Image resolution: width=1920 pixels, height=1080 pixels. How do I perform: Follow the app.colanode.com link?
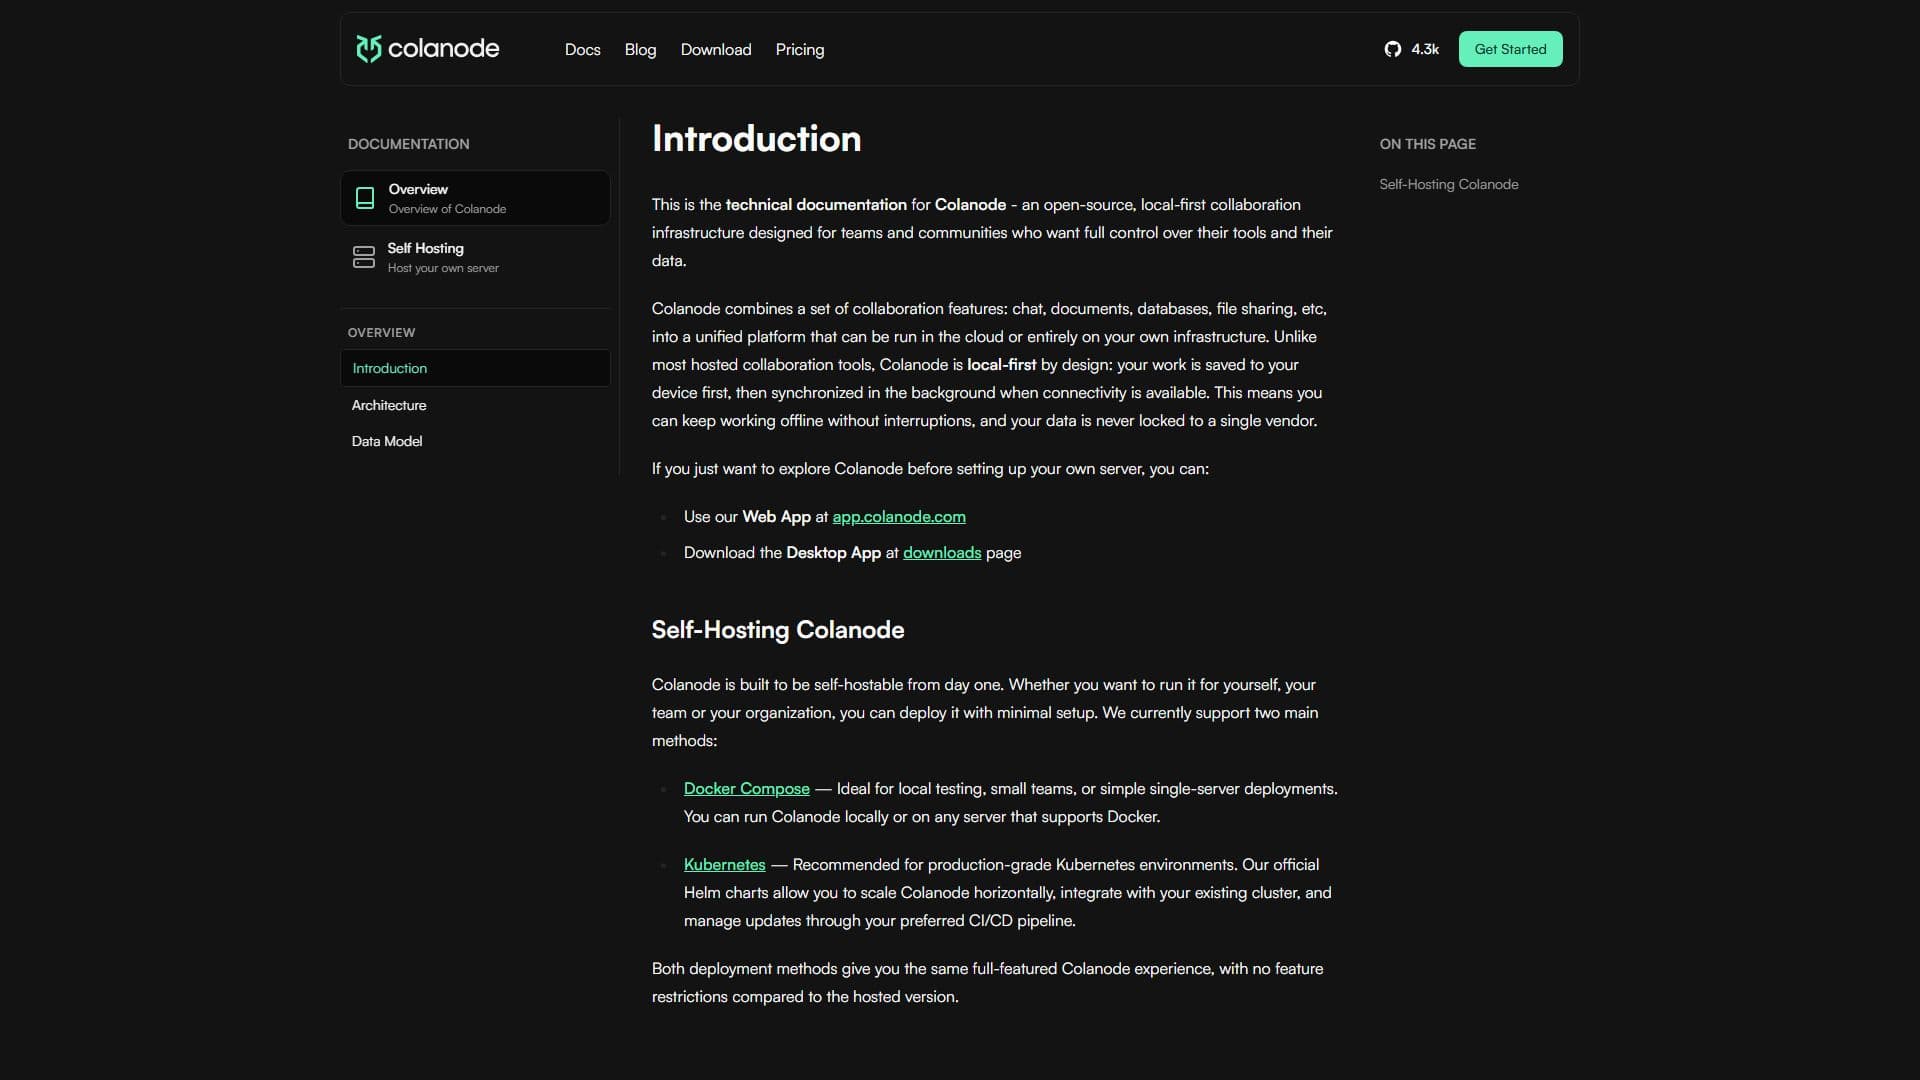click(x=899, y=517)
